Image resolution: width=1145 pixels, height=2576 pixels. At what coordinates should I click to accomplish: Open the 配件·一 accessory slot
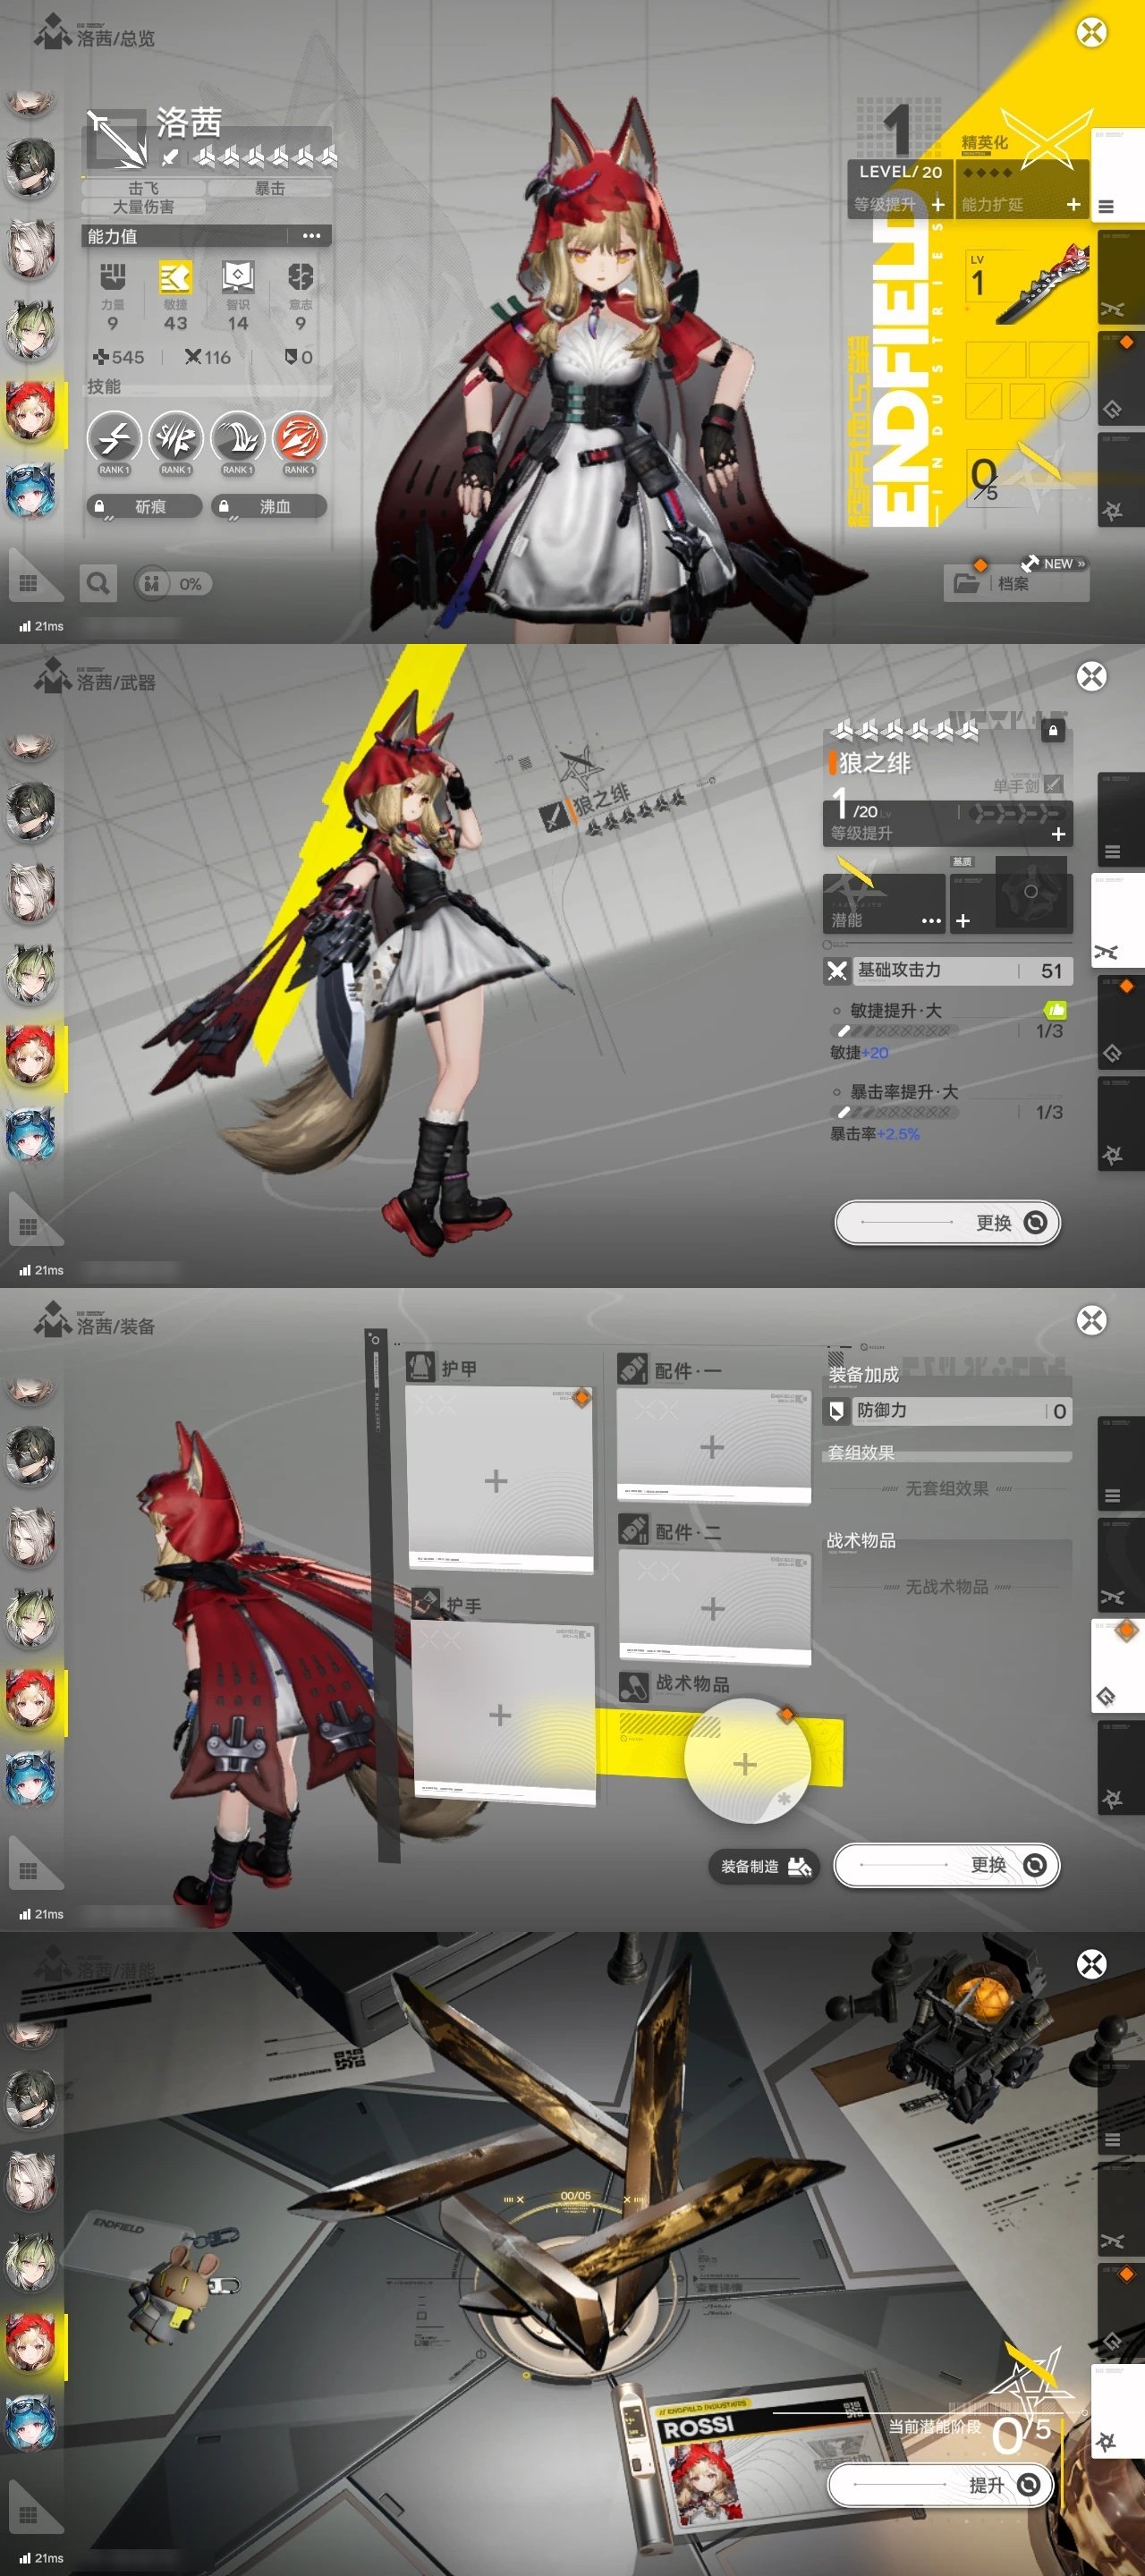712,1446
